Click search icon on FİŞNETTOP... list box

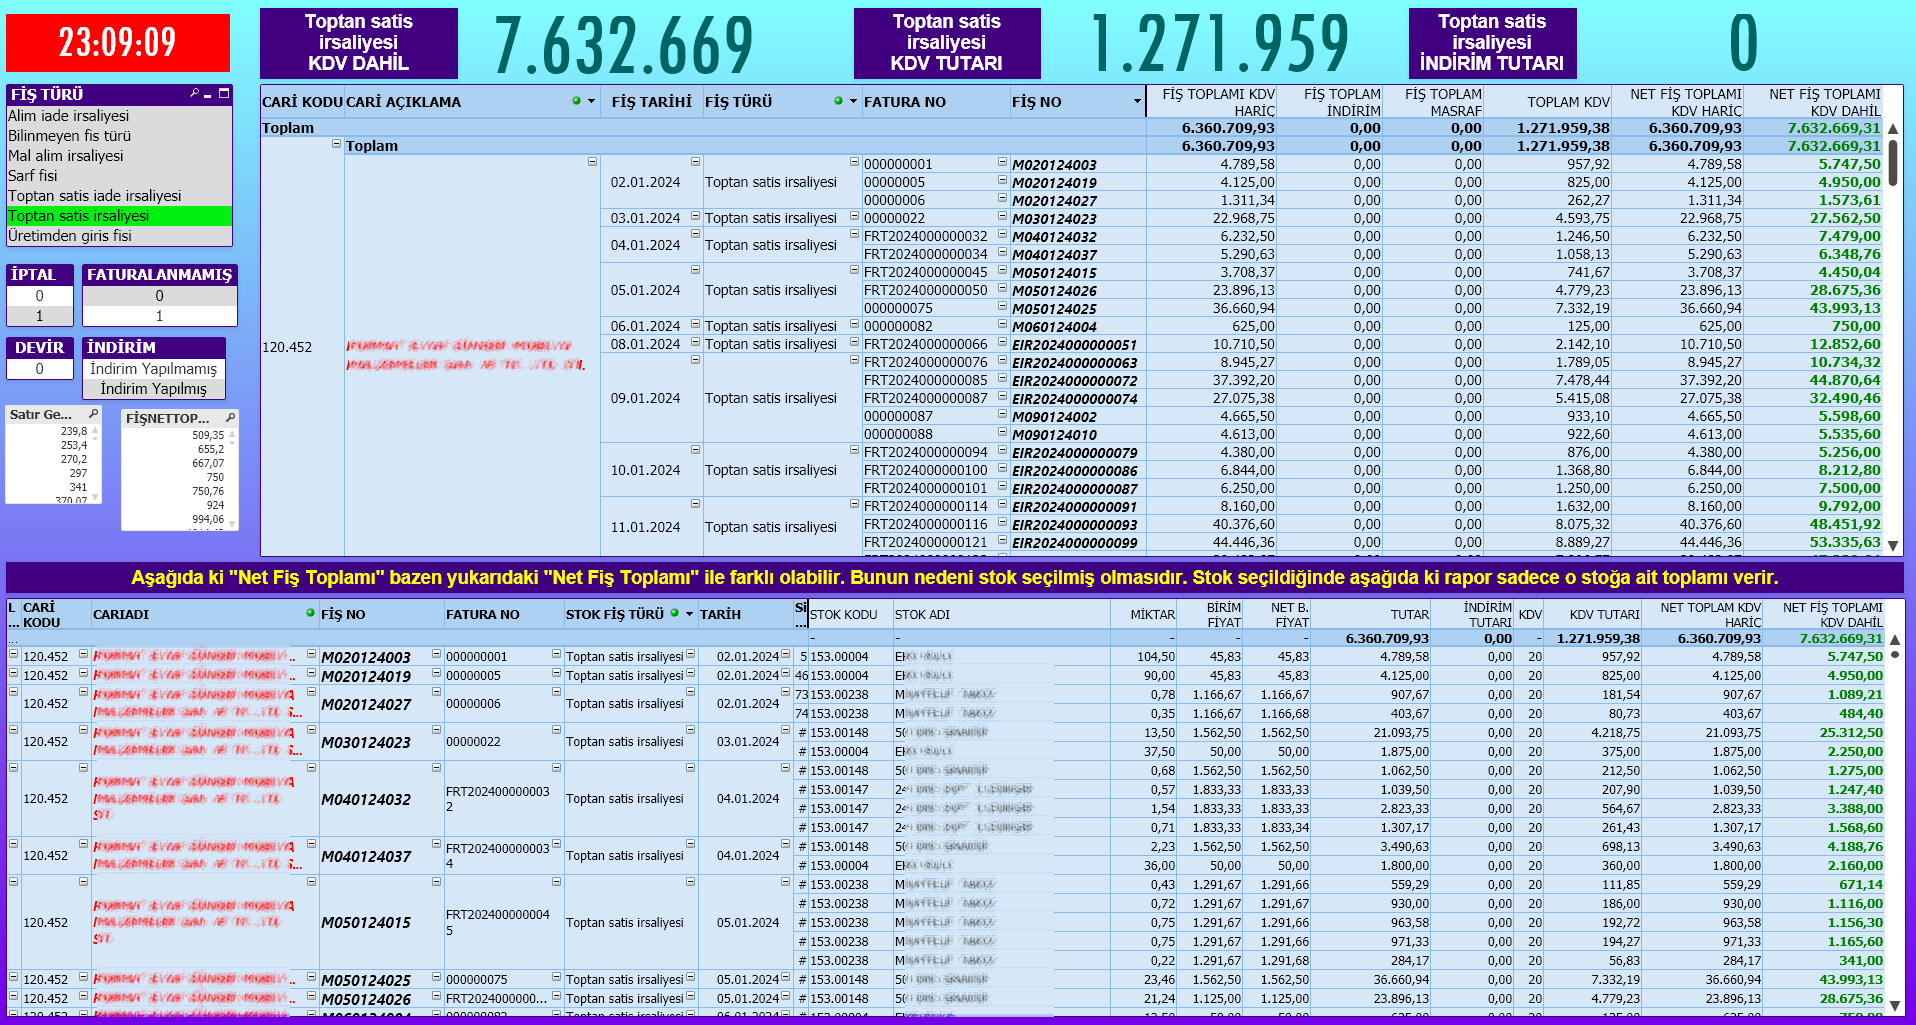tap(230, 418)
